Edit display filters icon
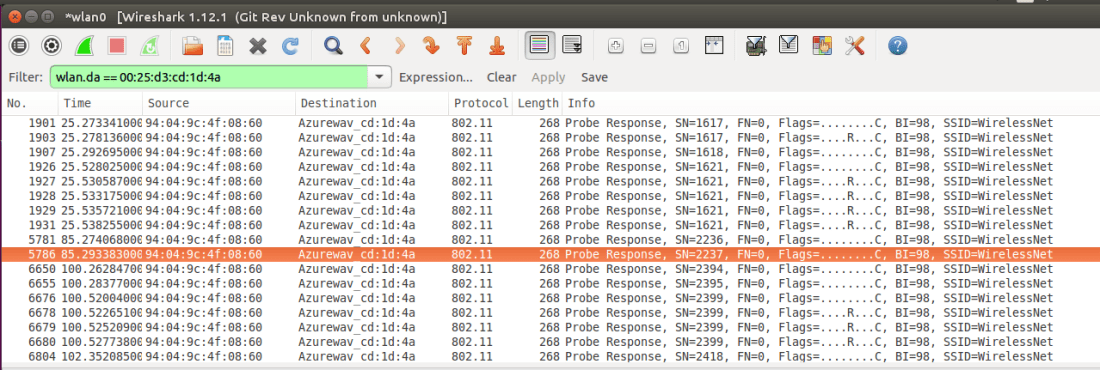The width and height of the screenshot is (1100, 370). pyautogui.click(x=789, y=46)
